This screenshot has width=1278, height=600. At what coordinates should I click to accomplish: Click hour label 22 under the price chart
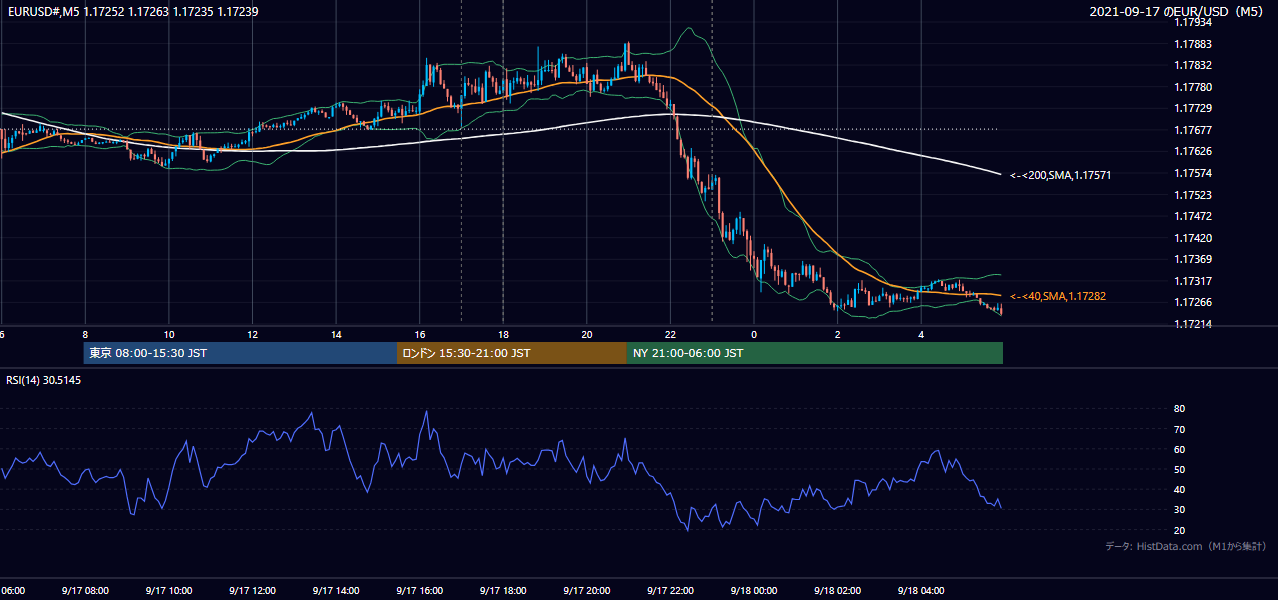(670, 334)
